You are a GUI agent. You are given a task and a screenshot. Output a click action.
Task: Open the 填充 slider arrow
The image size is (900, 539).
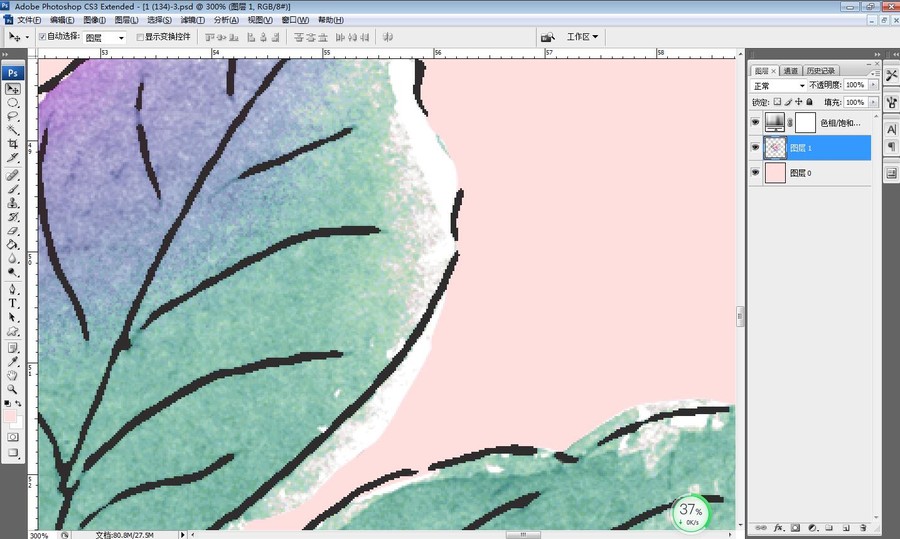point(874,102)
